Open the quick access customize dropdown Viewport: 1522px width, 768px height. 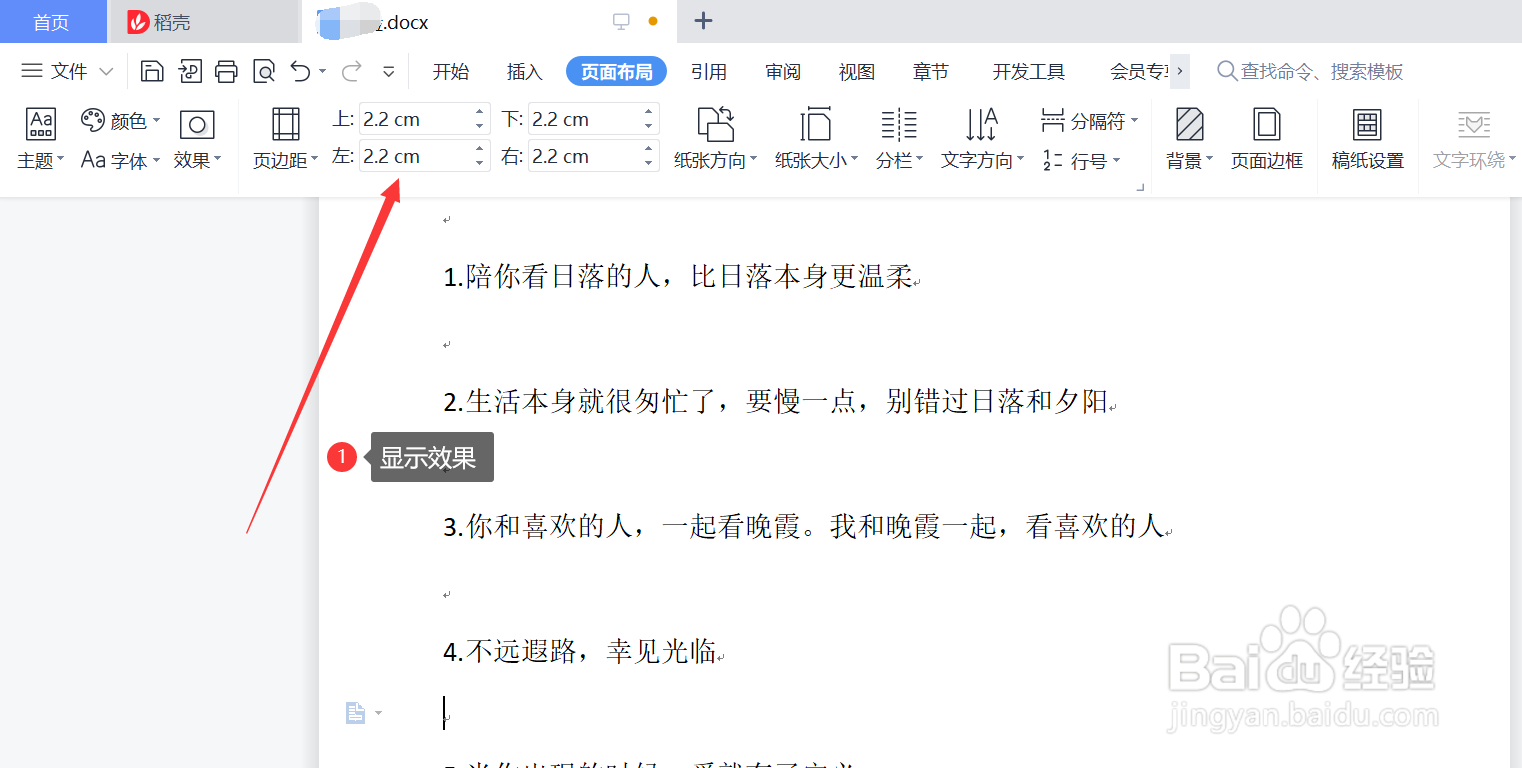click(389, 72)
